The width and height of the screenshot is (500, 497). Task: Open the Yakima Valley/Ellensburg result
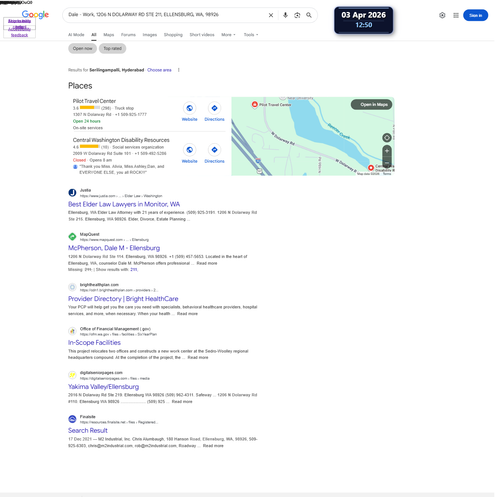pyautogui.click(x=103, y=387)
